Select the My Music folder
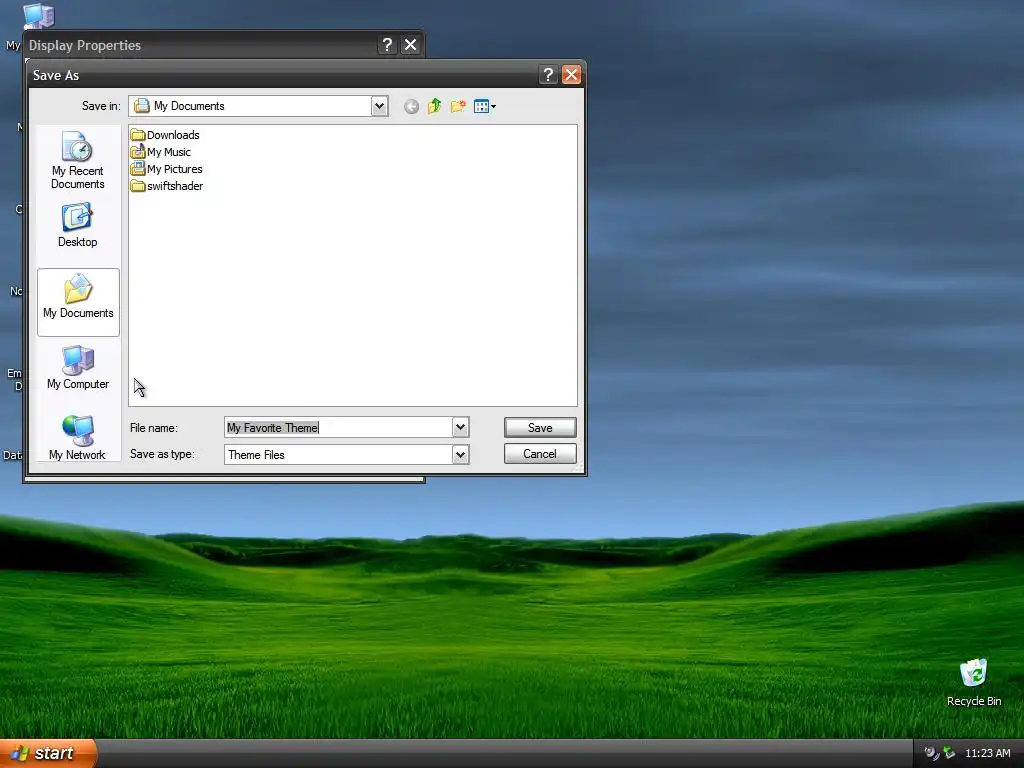The width and height of the screenshot is (1024, 768). coord(161,152)
